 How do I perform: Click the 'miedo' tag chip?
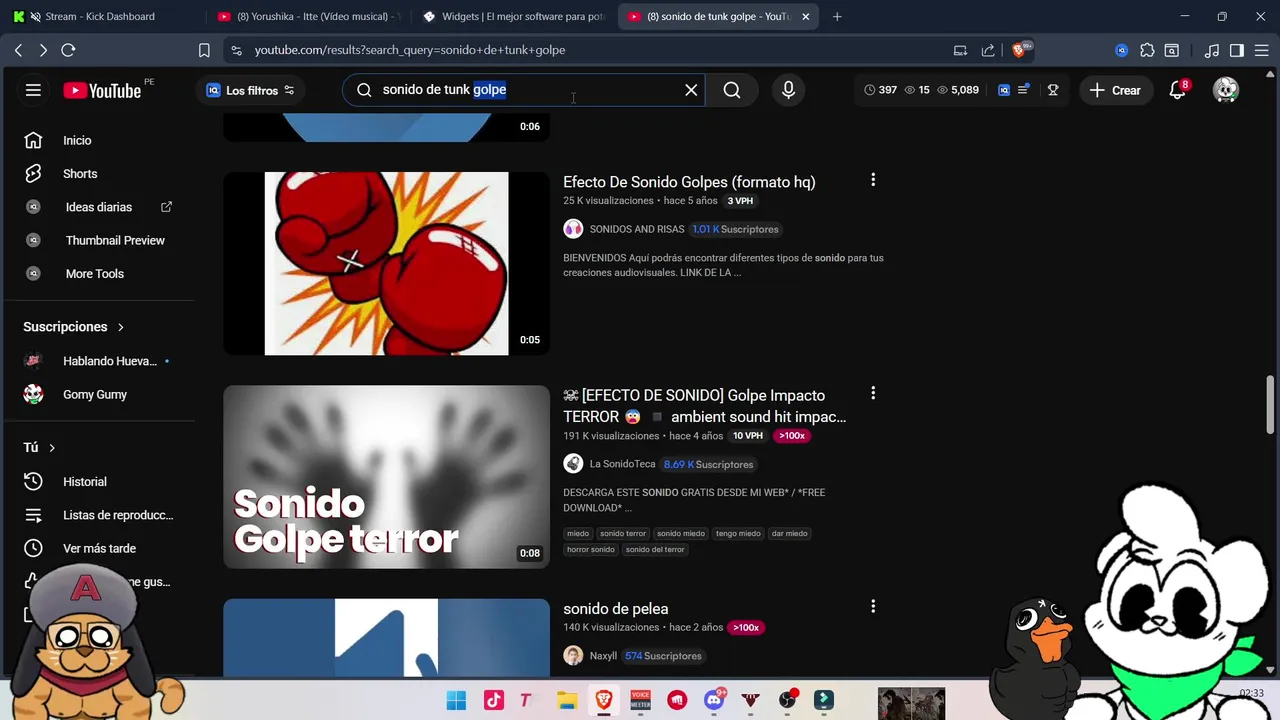578,534
